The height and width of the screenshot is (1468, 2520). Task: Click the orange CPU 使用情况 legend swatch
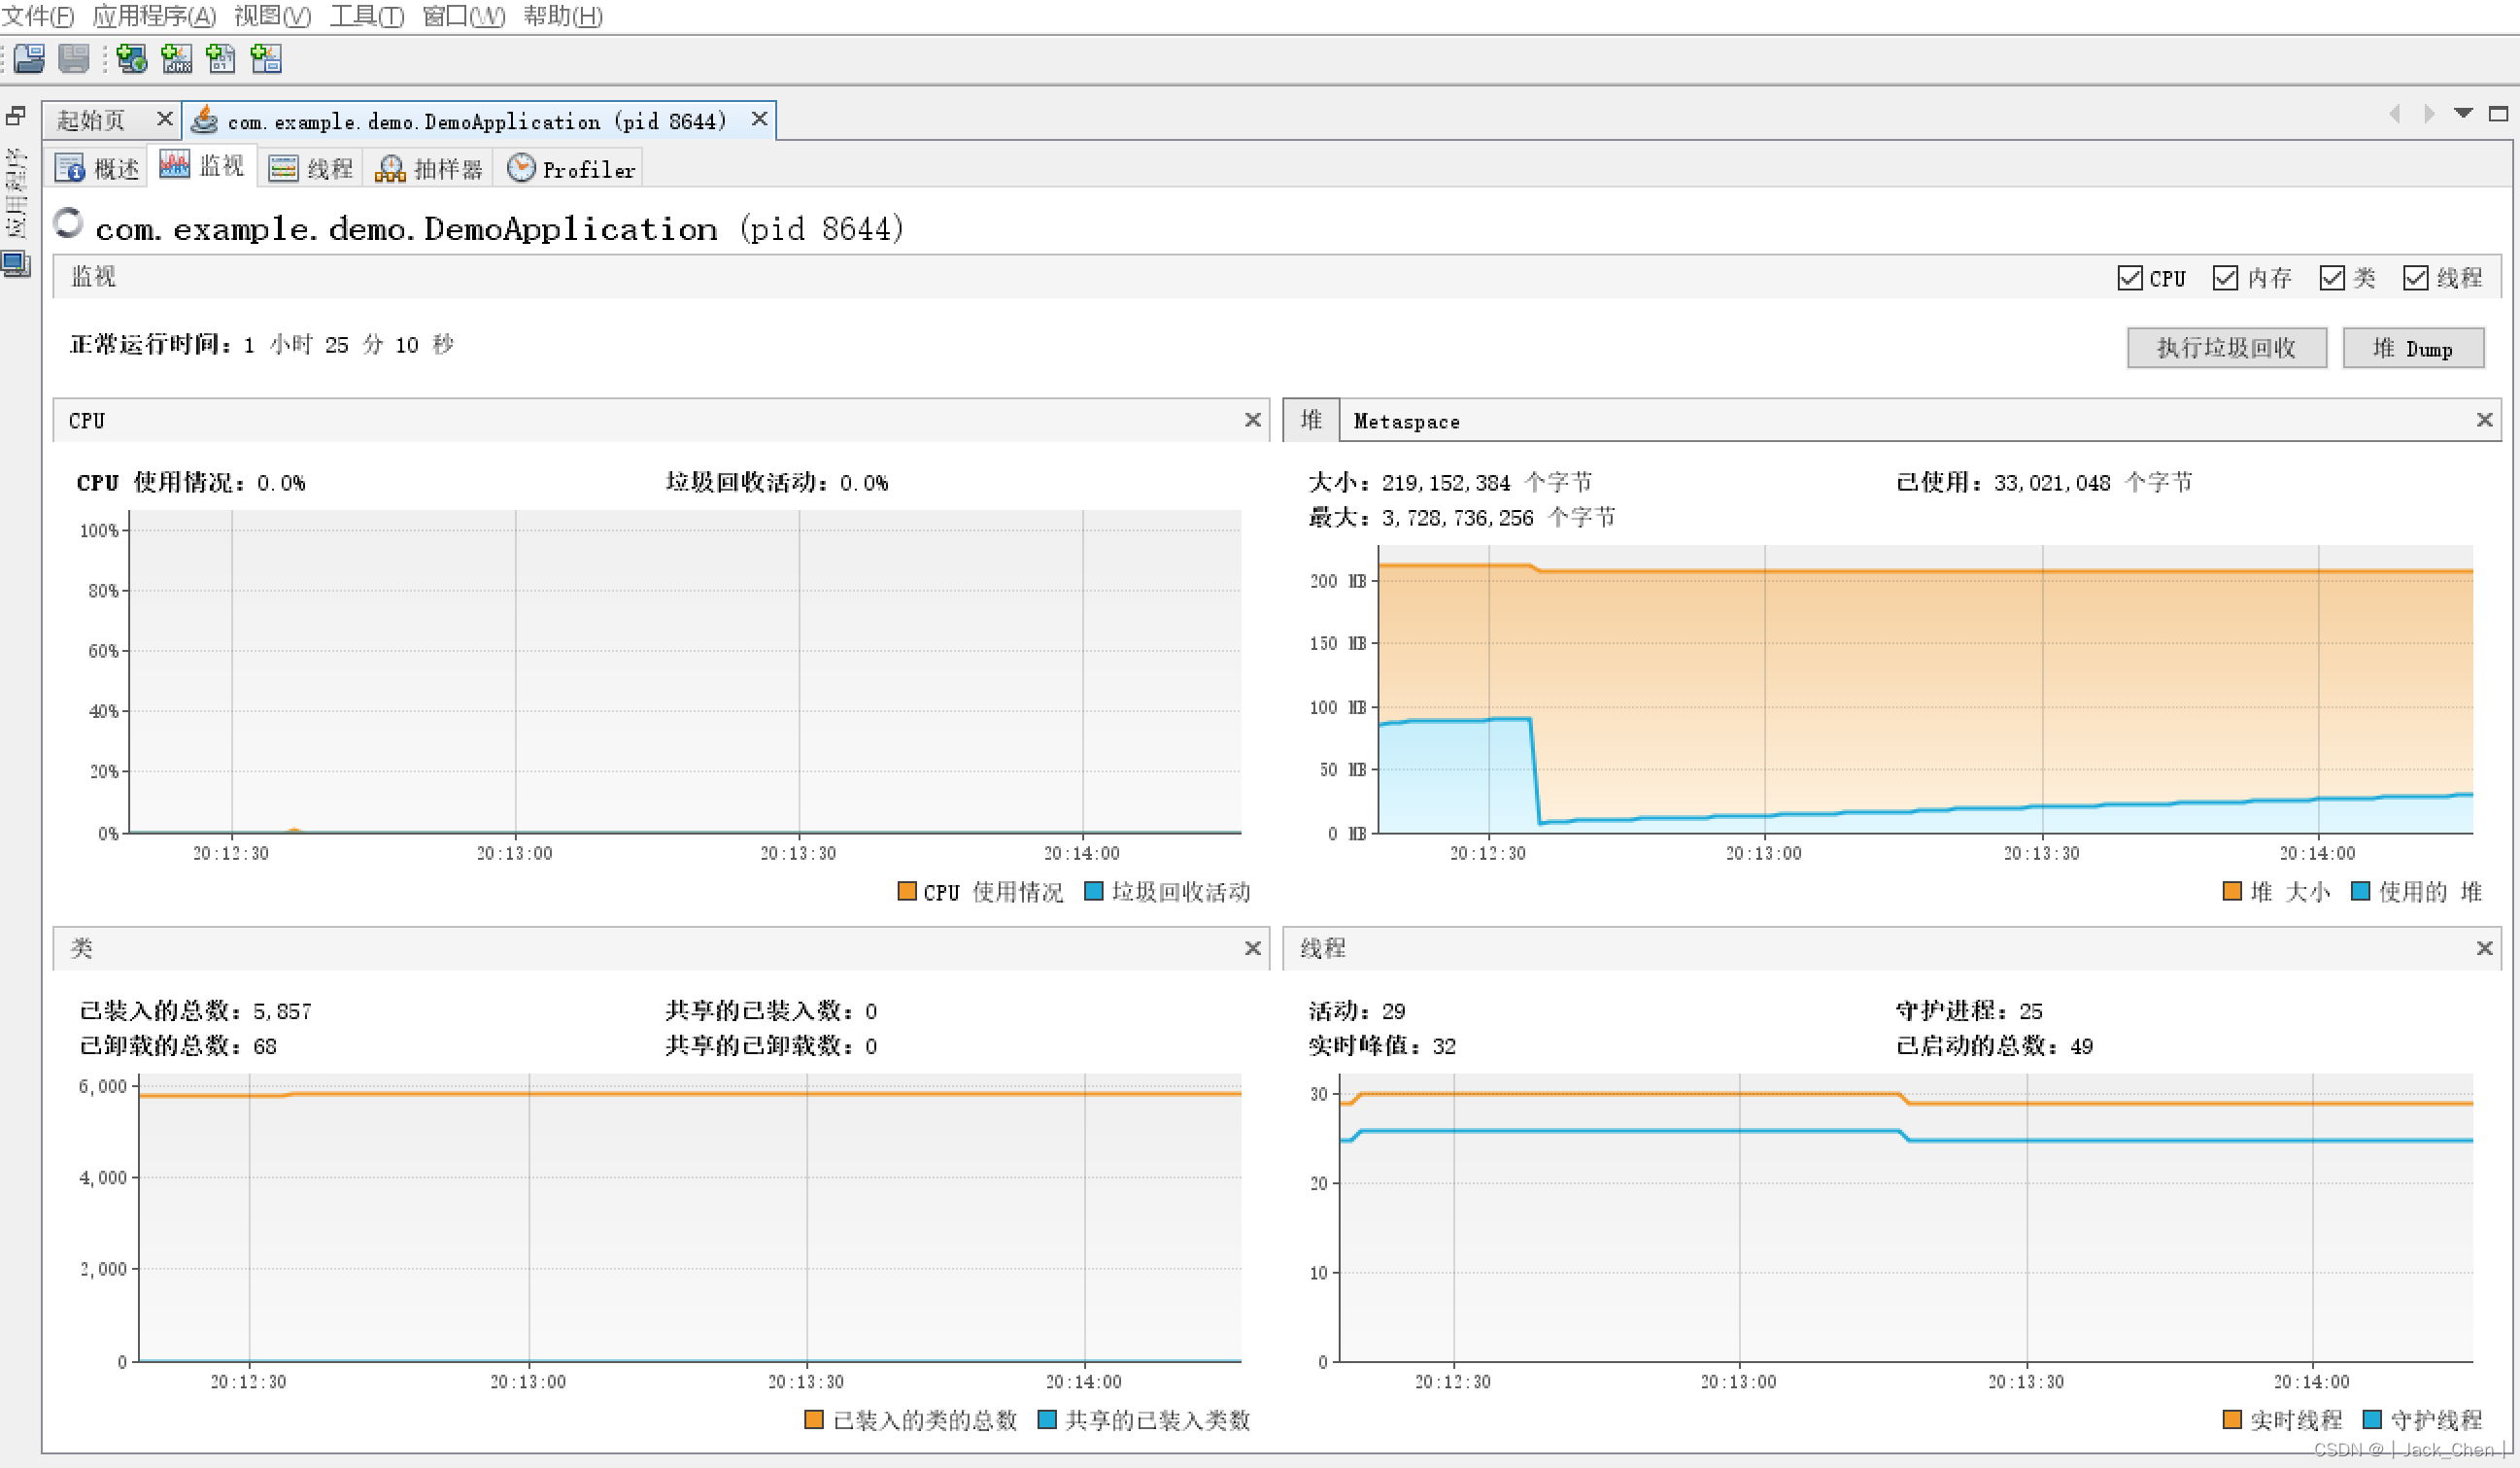pyautogui.click(x=907, y=891)
